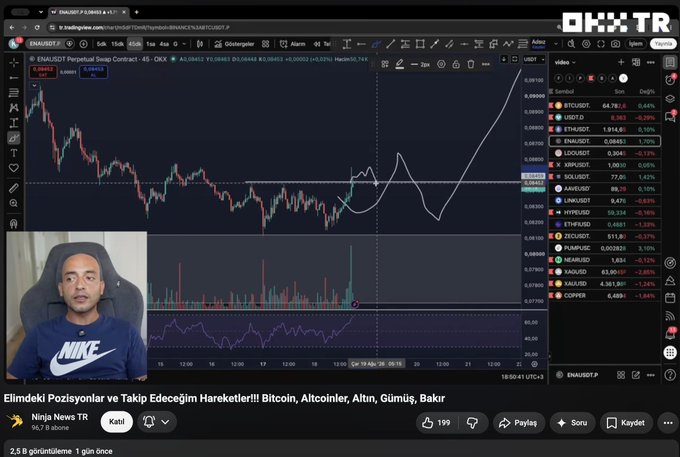Open the USDT currency dropdown on price axis
The height and width of the screenshot is (457, 680).
pos(534,59)
